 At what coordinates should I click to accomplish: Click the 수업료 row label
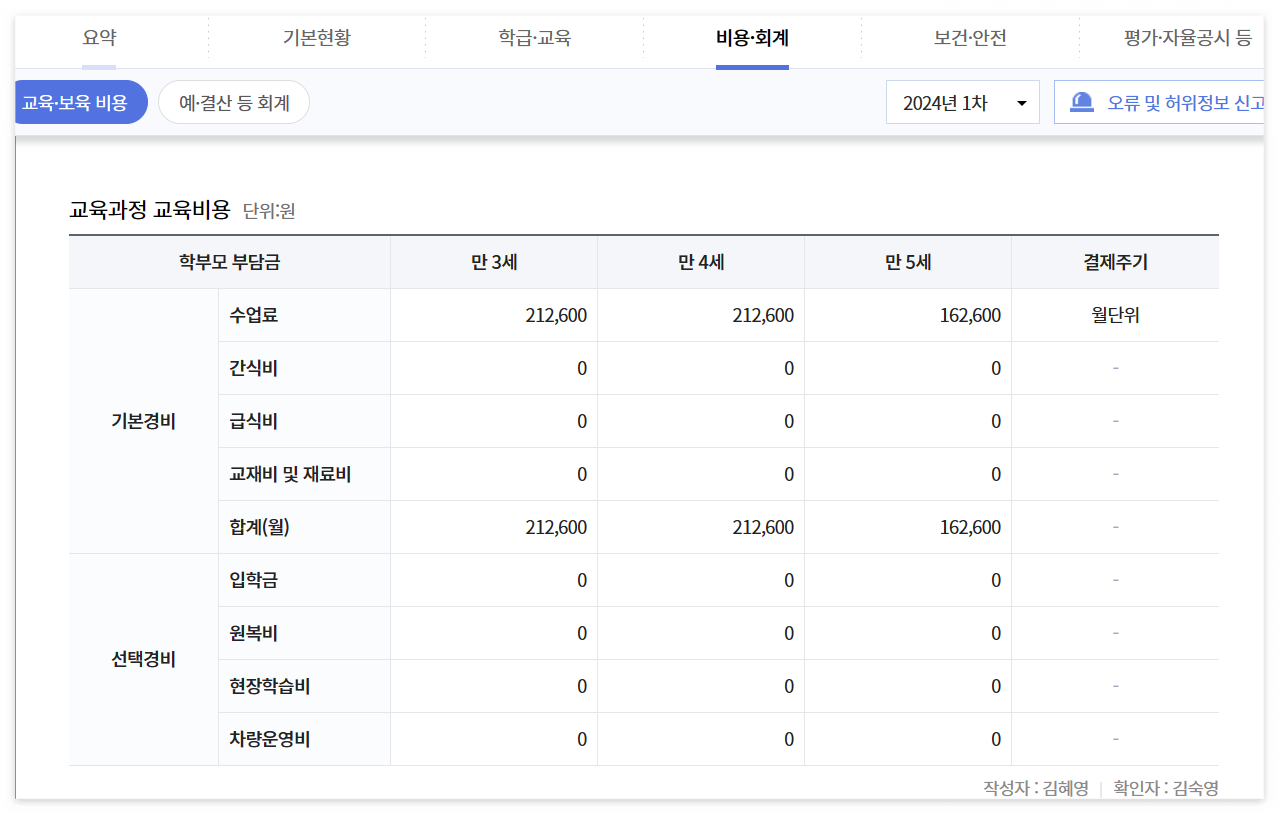click(250, 315)
